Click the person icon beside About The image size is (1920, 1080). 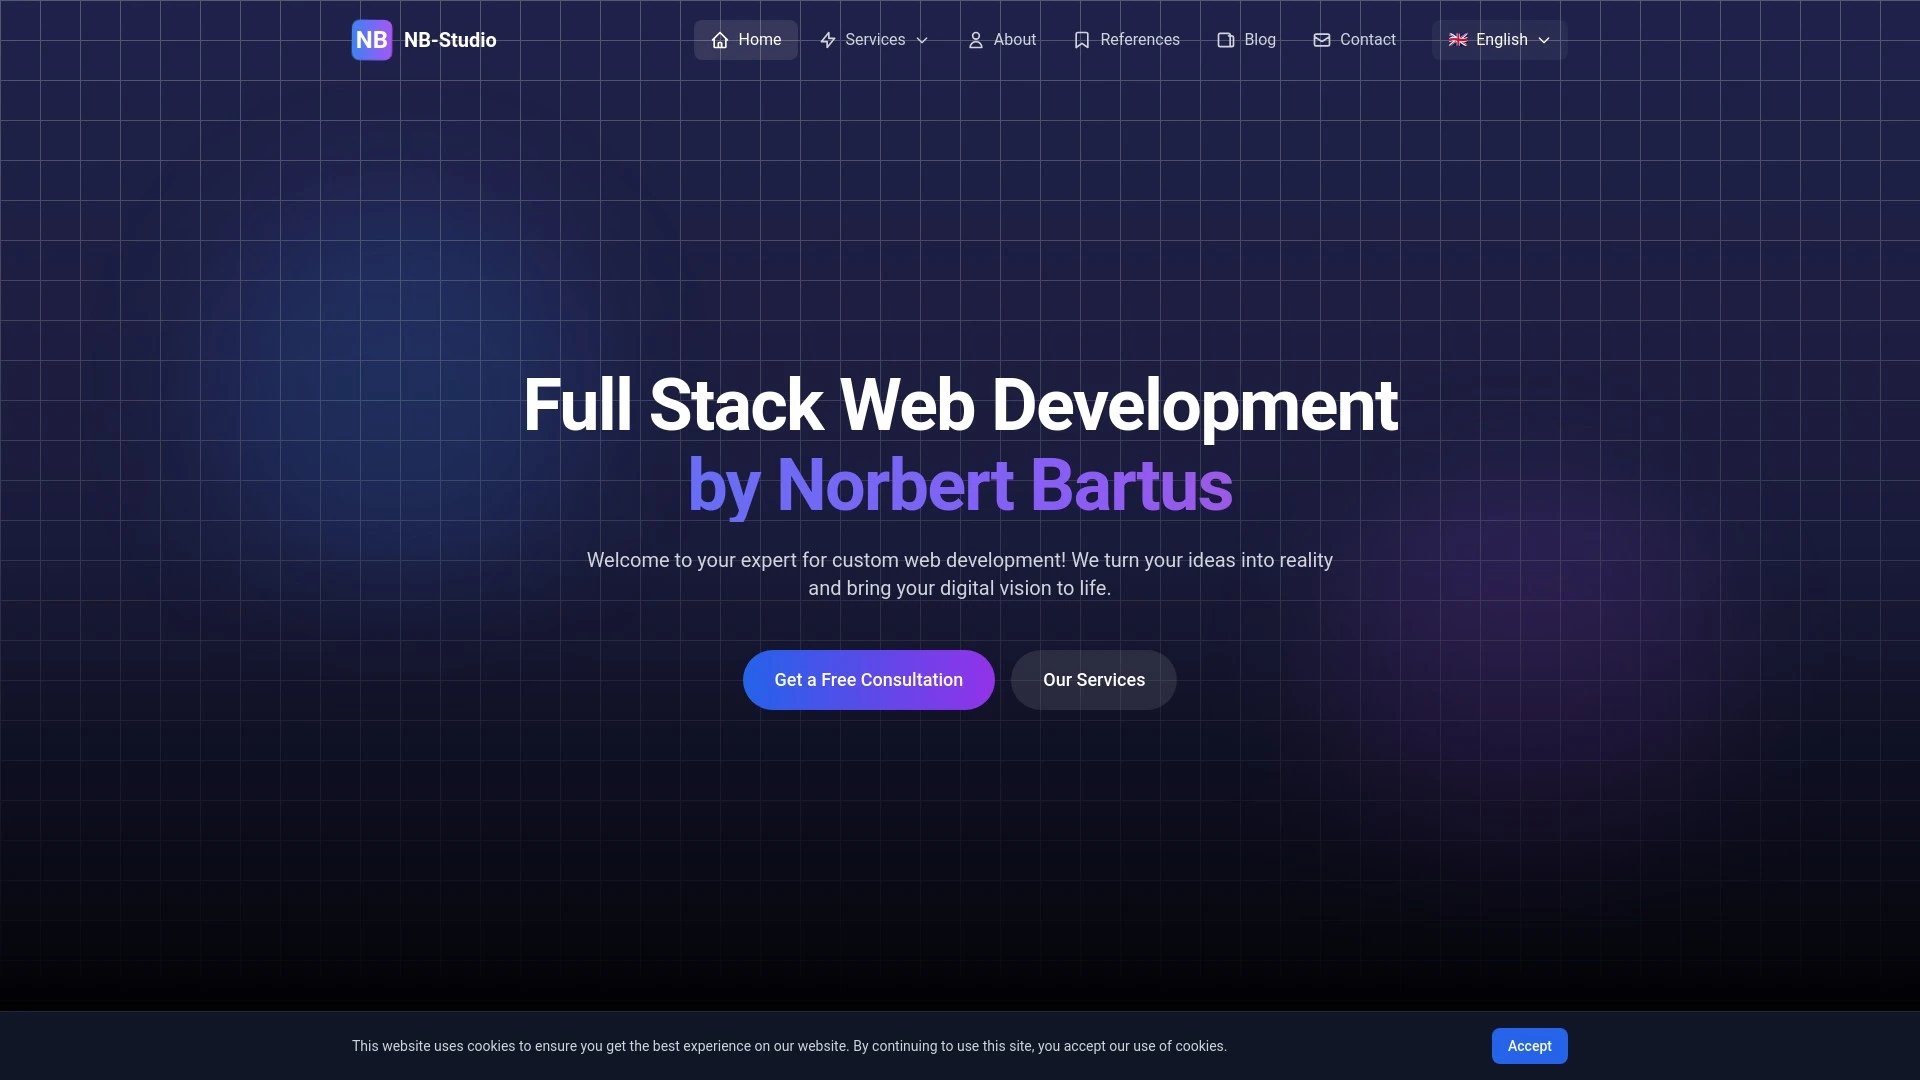pos(976,40)
